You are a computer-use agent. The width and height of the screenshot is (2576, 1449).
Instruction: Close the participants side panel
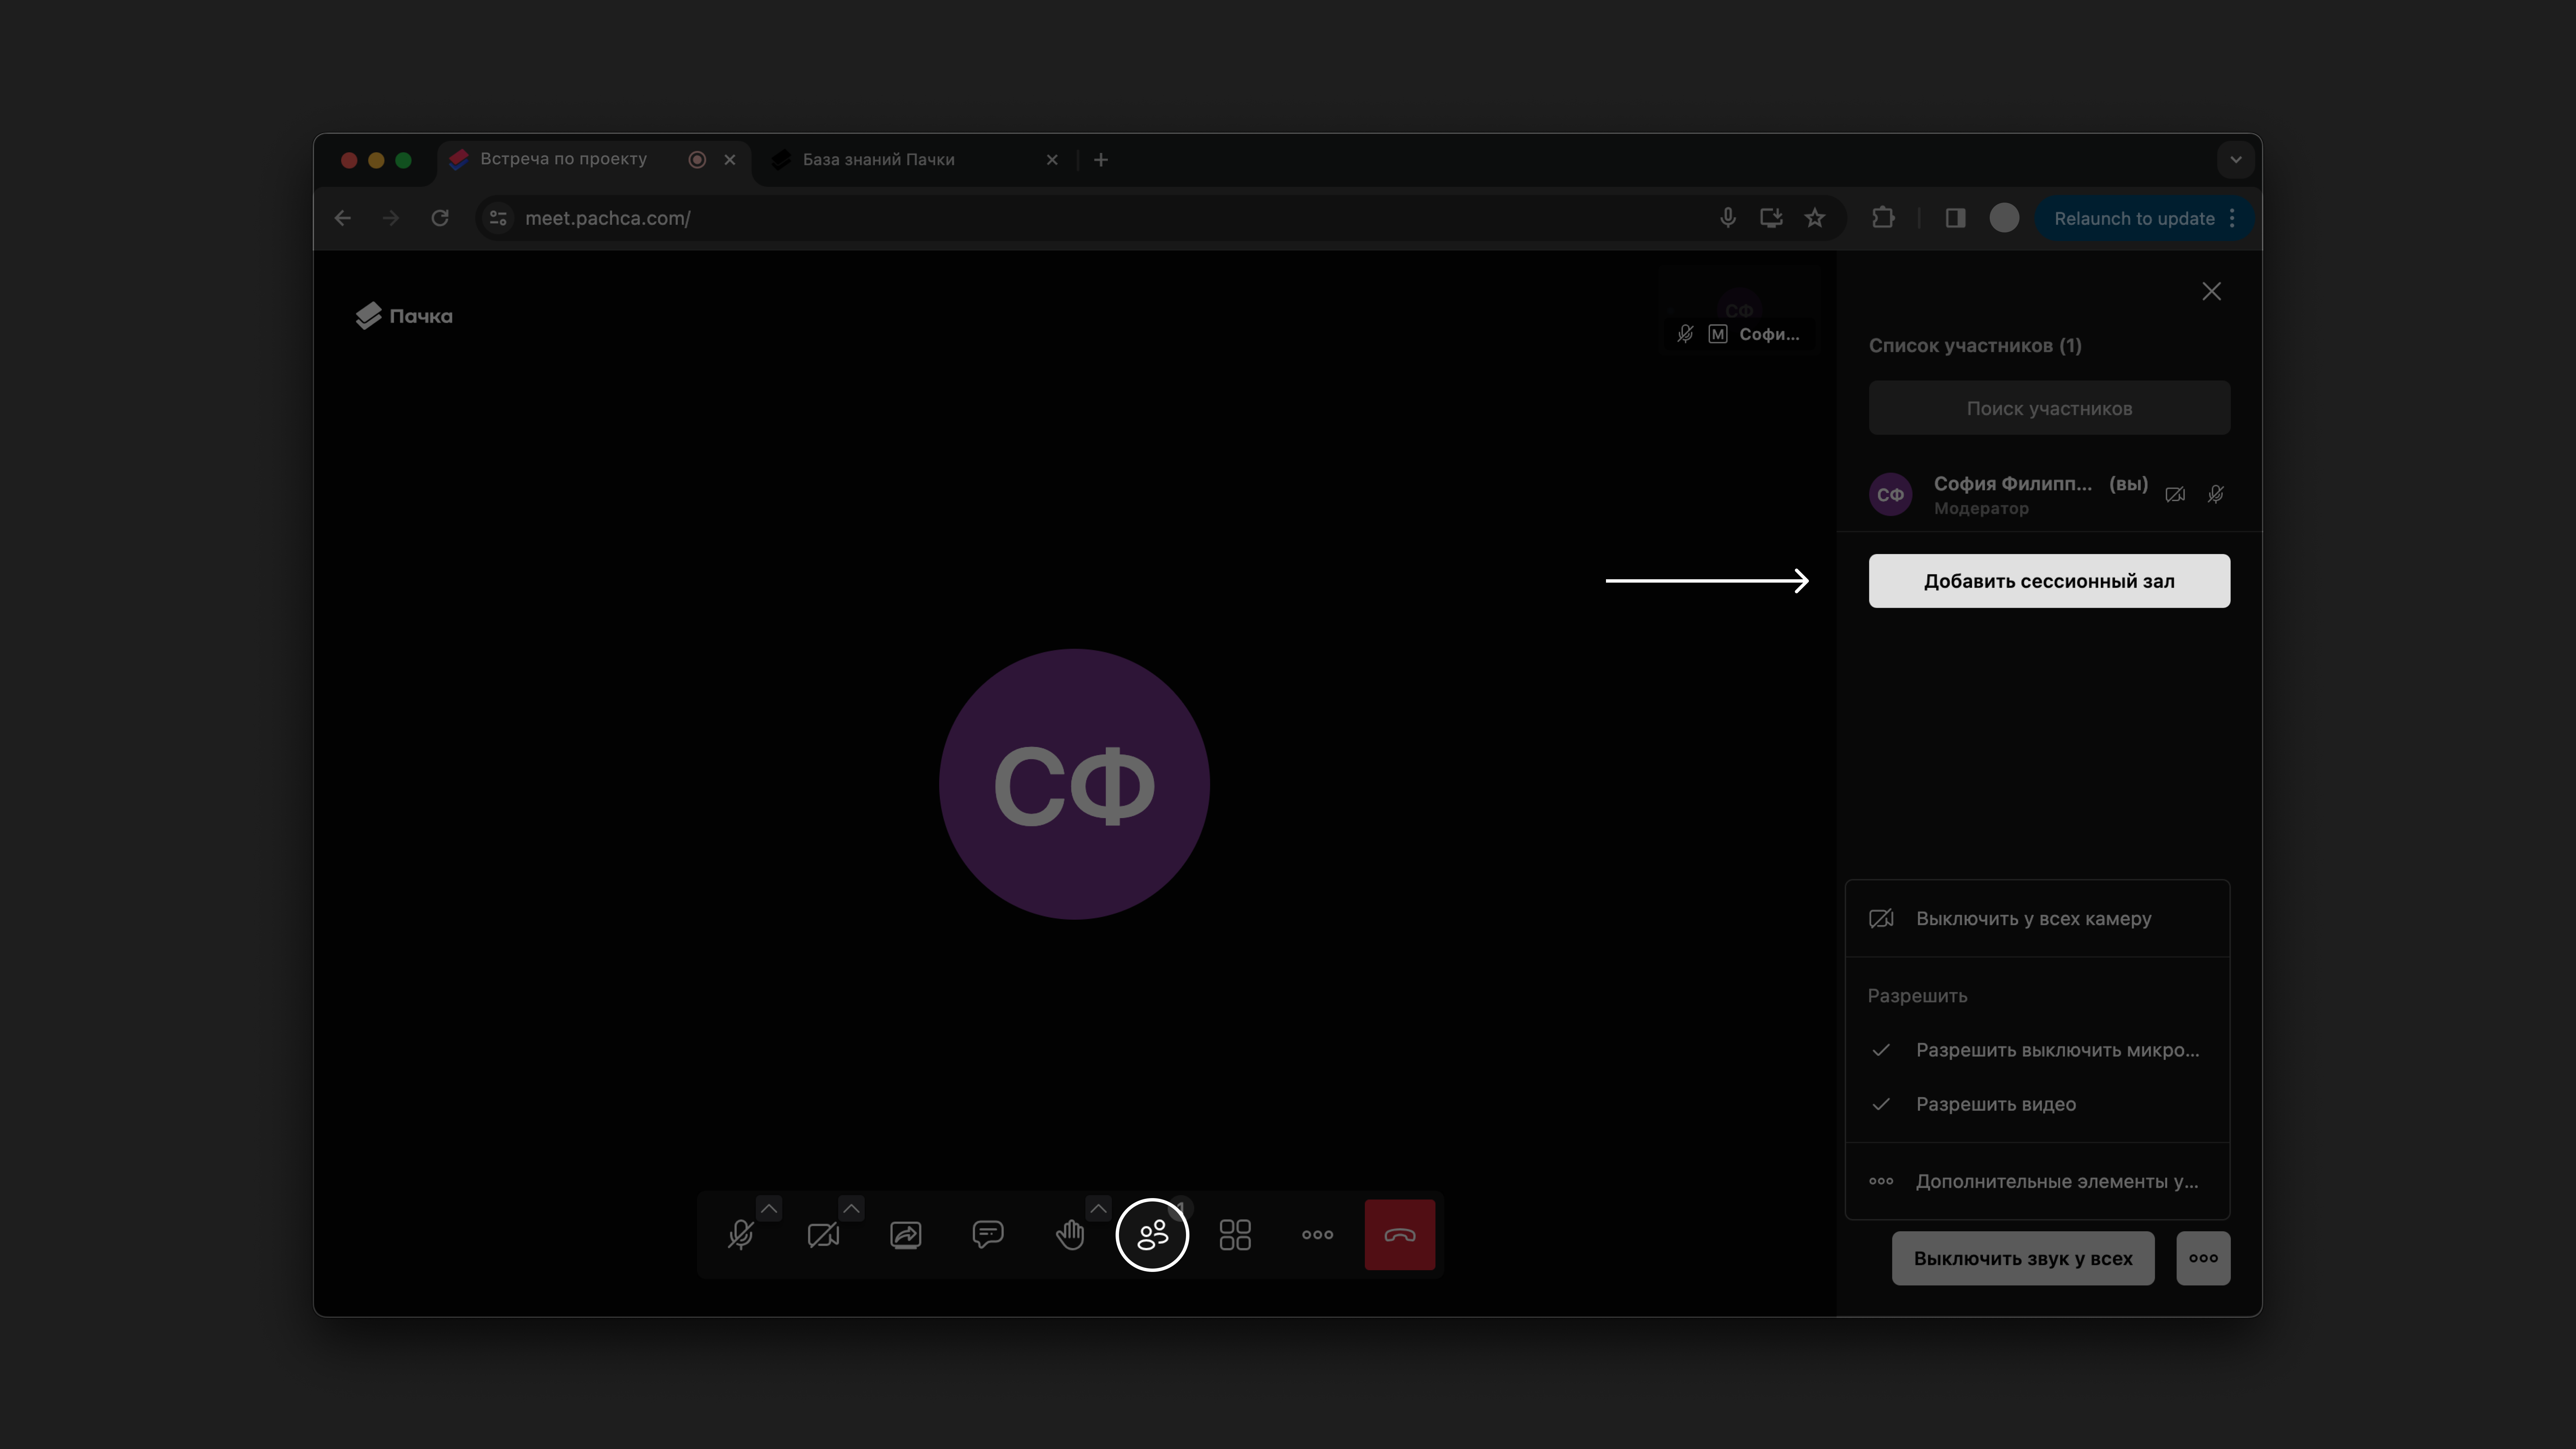(2211, 291)
